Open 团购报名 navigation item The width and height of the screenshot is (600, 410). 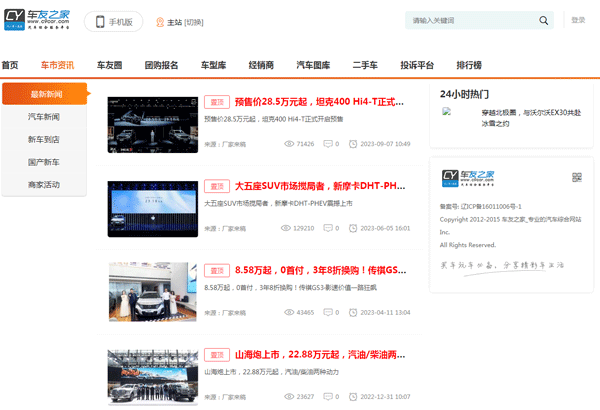[161, 65]
